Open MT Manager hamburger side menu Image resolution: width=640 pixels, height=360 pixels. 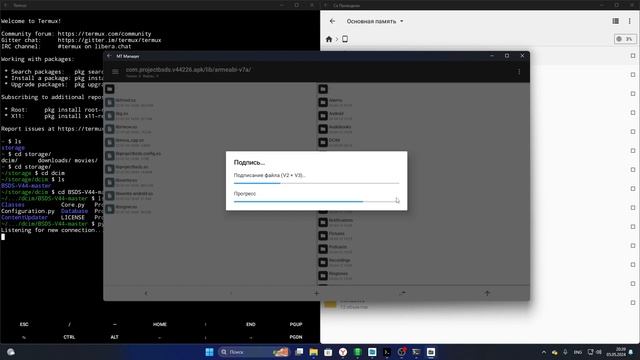tap(116, 72)
